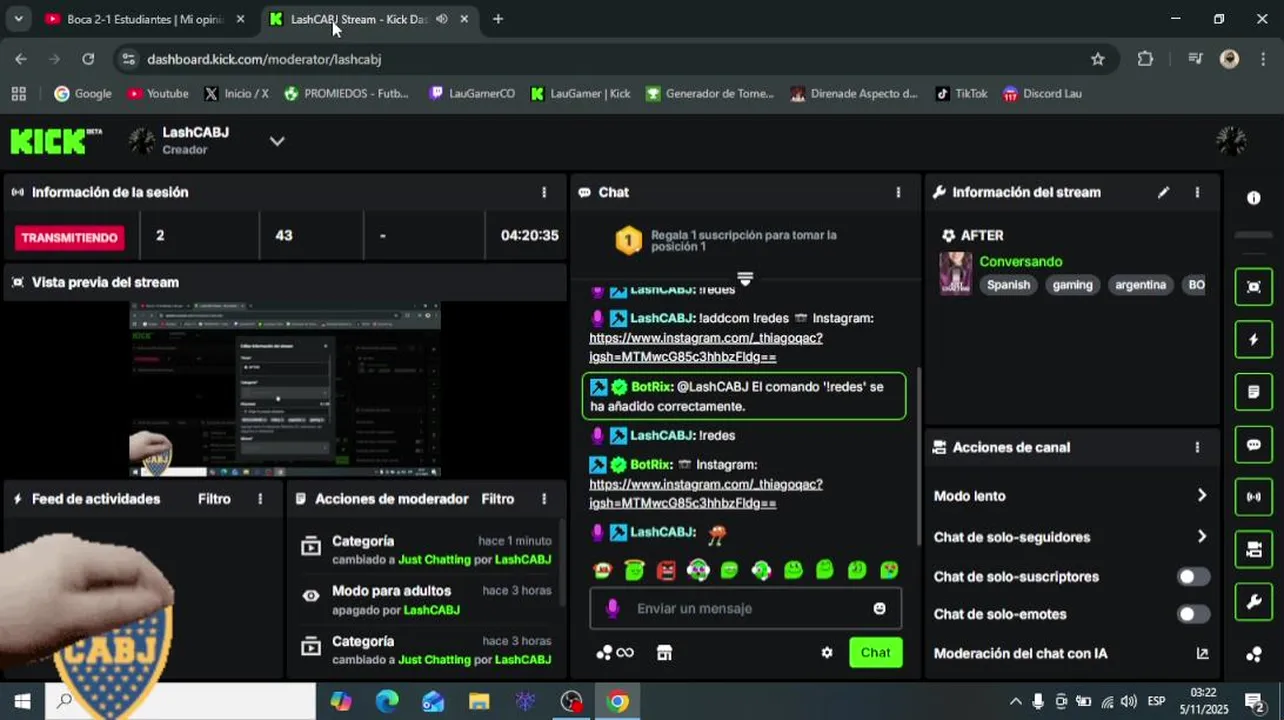Open the Kick logo home link
The height and width of the screenshot is (720, 1284).
(x=56, y=141)
